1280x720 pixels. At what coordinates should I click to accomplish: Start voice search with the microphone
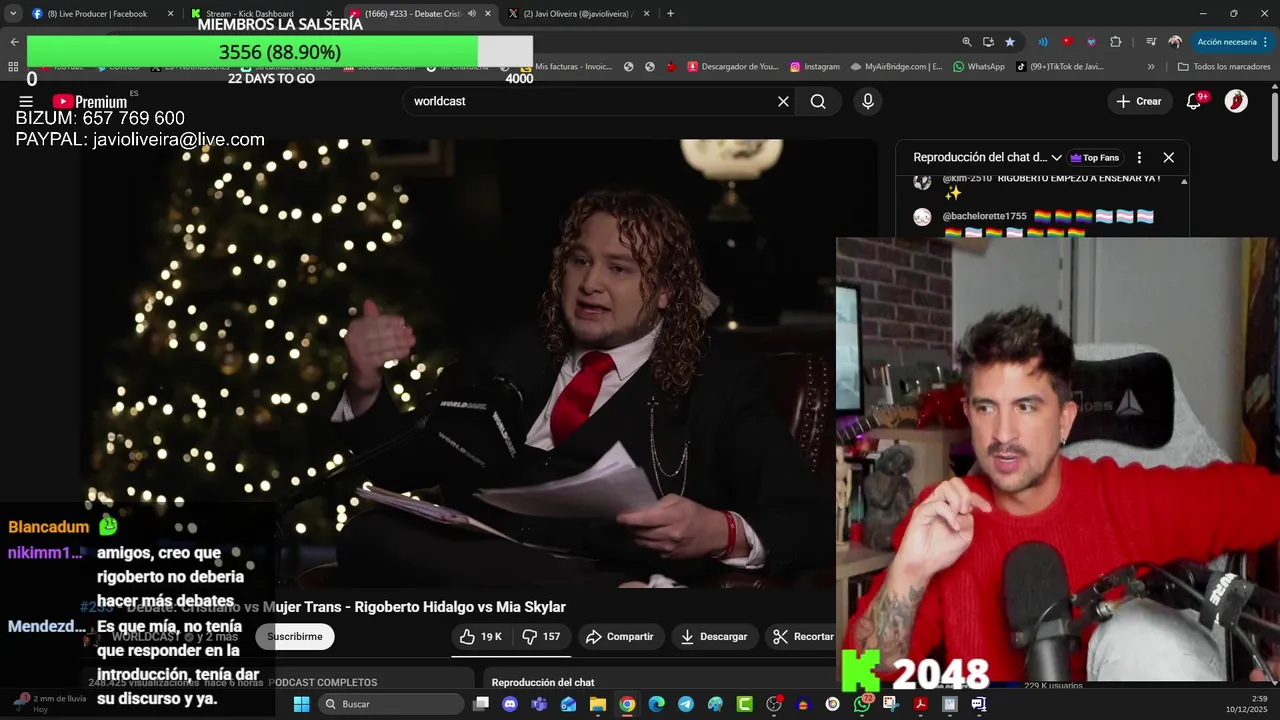(x=867, y=101)
